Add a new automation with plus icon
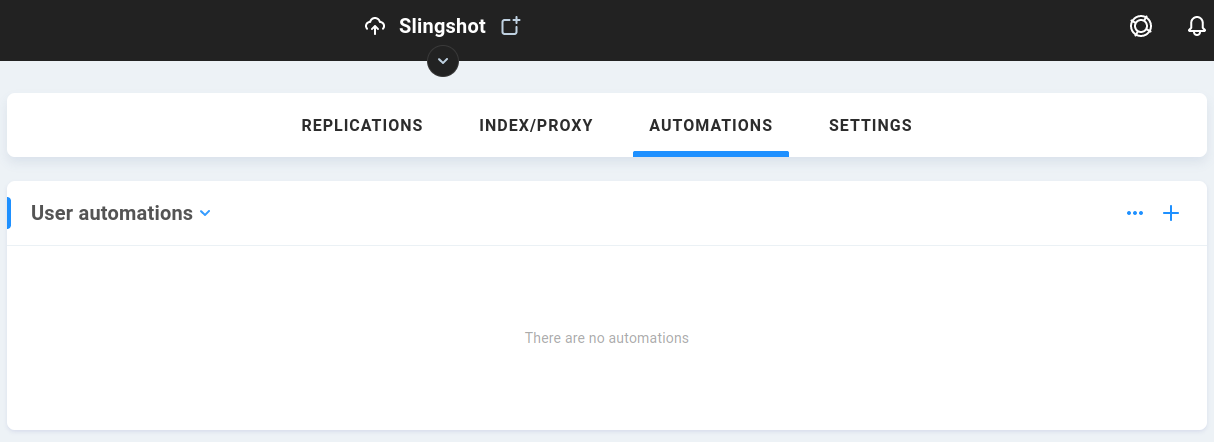 tap(1171, 213)
